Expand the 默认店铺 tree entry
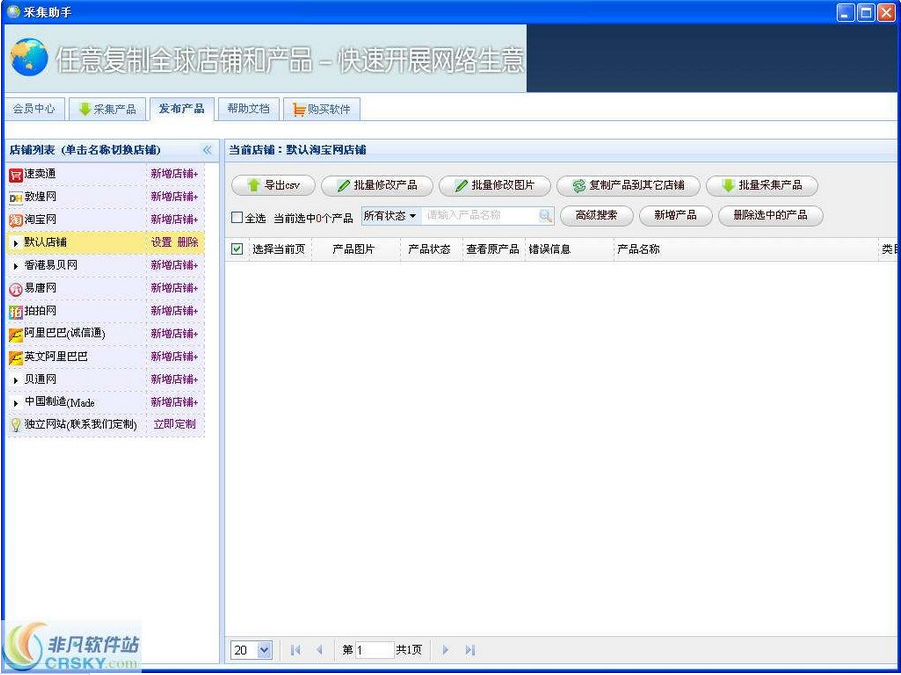Viewport: 901px width, 675px height. point(14,242)
